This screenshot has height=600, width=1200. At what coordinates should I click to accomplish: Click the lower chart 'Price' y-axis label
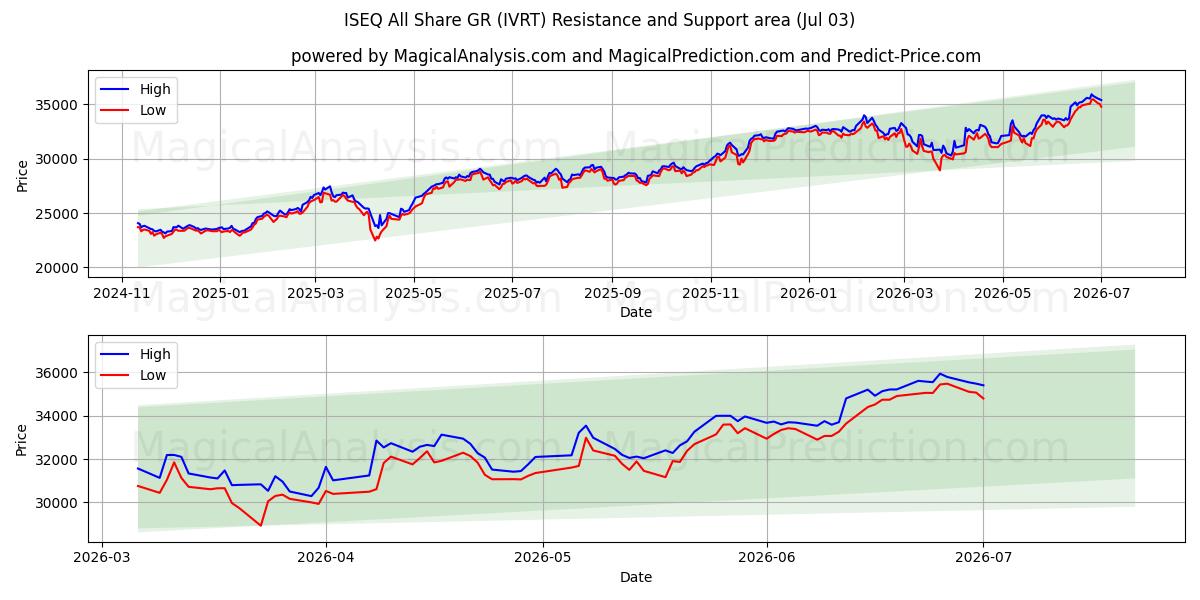[x=22, y=439]
